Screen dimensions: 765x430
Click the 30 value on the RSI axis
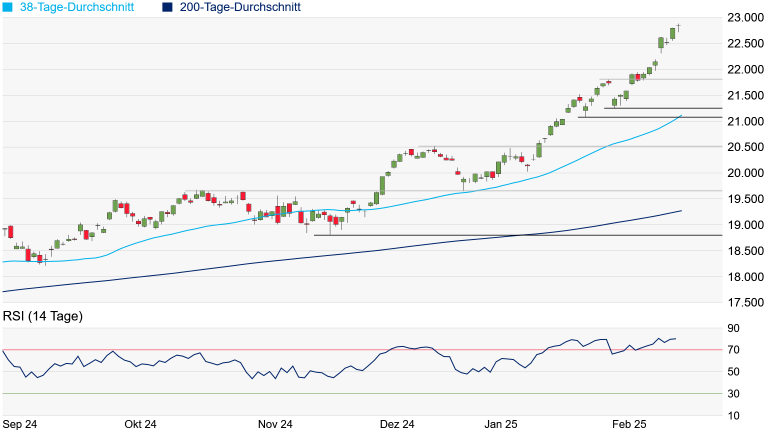pyautogui.click(x=733, y=393)
